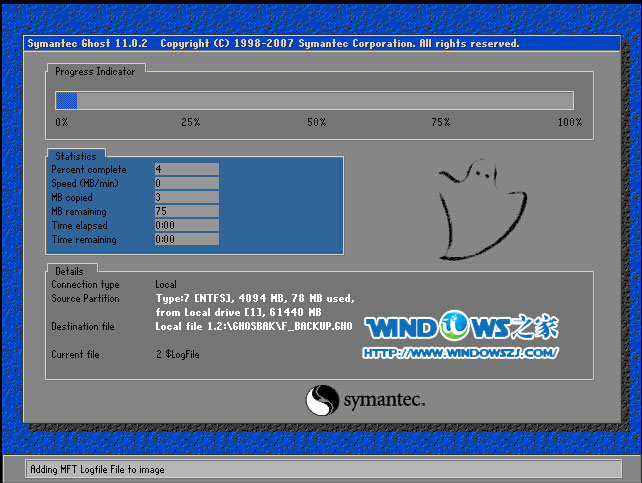Click the 50% mark under progress bar
This screenshot has width=642, height=483.
[316, 122]
